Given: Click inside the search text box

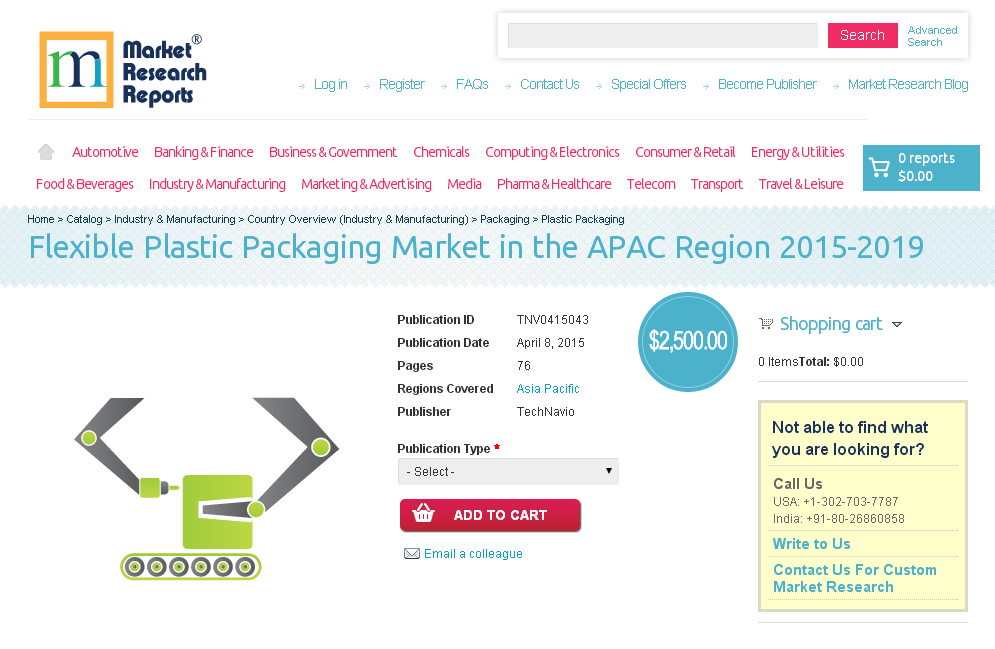Looking at the screenshot, I should pyautogui.click(x=662, y=35).
